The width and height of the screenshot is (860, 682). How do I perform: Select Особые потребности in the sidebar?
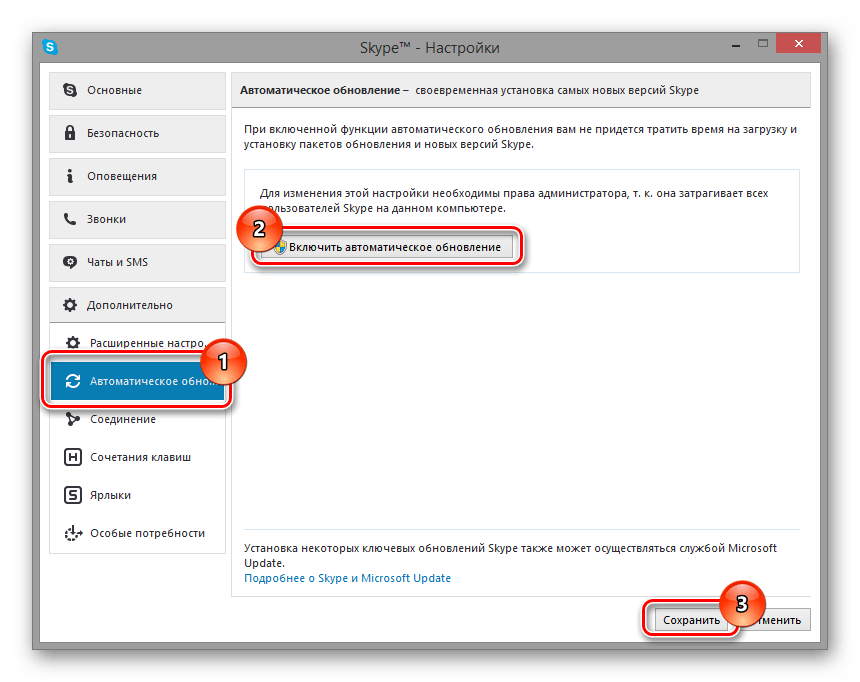[x=137, y=533]
